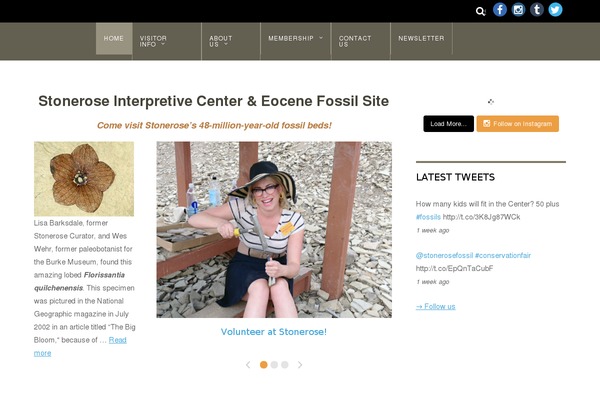Open the Instagram icon in header
600x400 pixels.
[x=518, y=10]
